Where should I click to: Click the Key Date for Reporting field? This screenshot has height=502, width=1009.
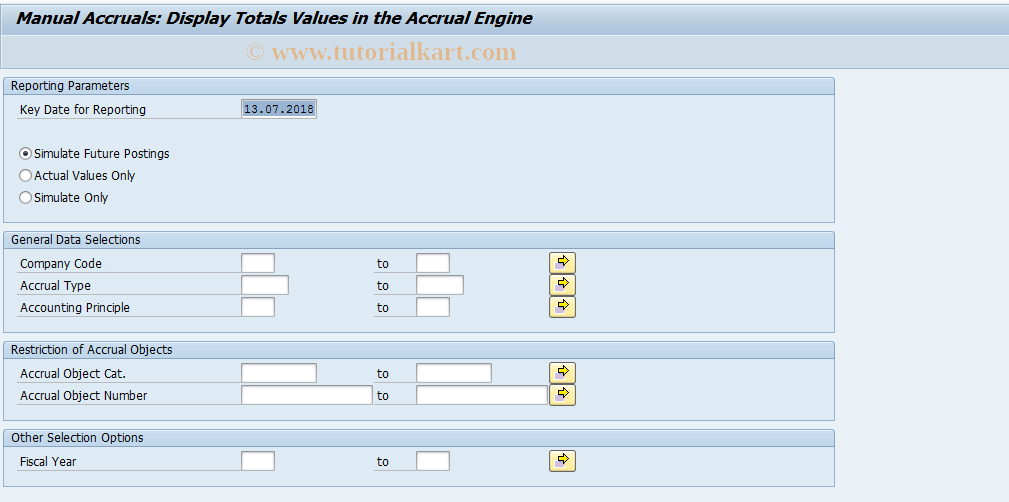click(279, 109)
